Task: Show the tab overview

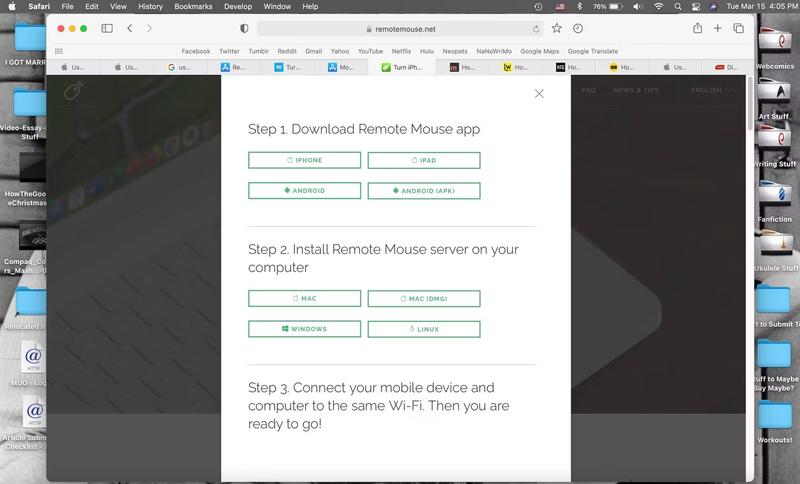Action: (x=738, y=29)
